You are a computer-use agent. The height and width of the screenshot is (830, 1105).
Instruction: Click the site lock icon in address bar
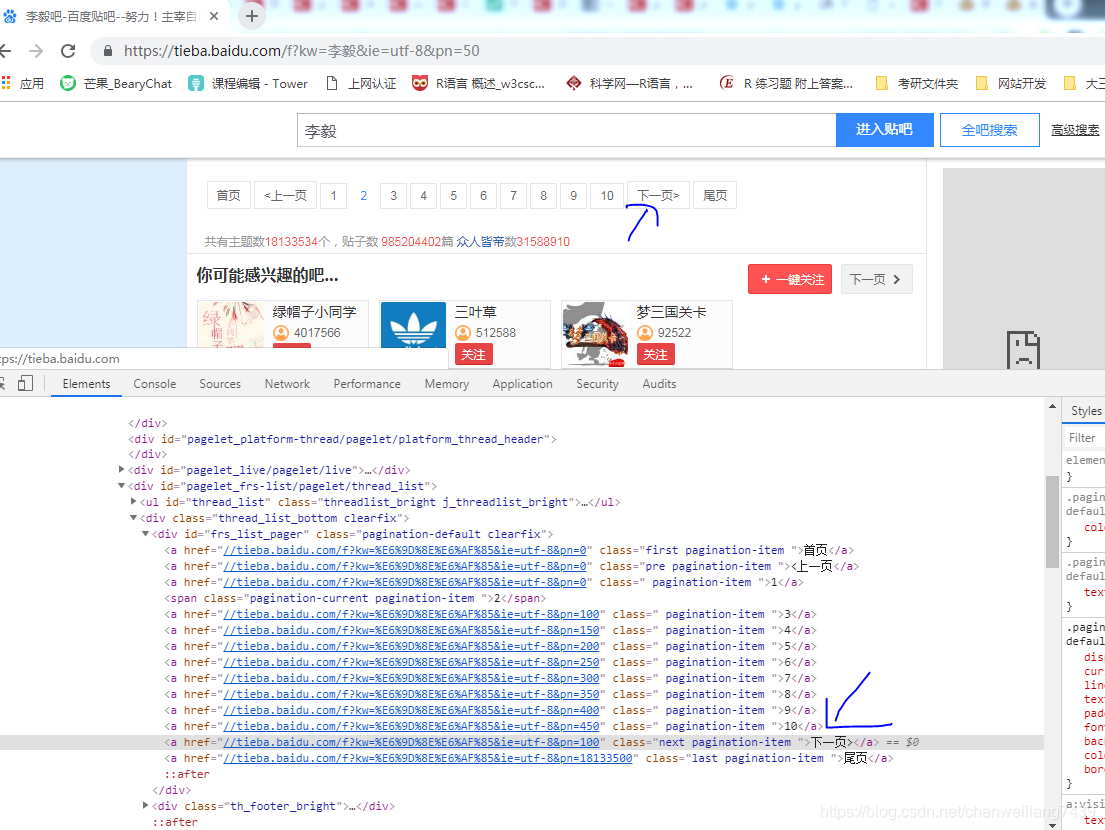tap(108, 51)
